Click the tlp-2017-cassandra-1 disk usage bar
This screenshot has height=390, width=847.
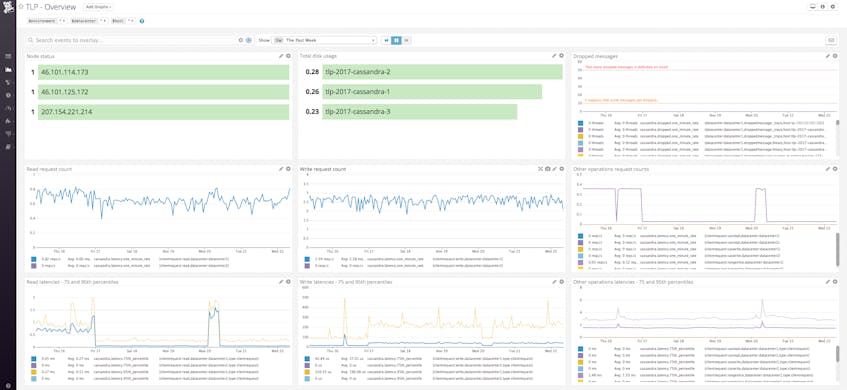[x=432, y=92]
